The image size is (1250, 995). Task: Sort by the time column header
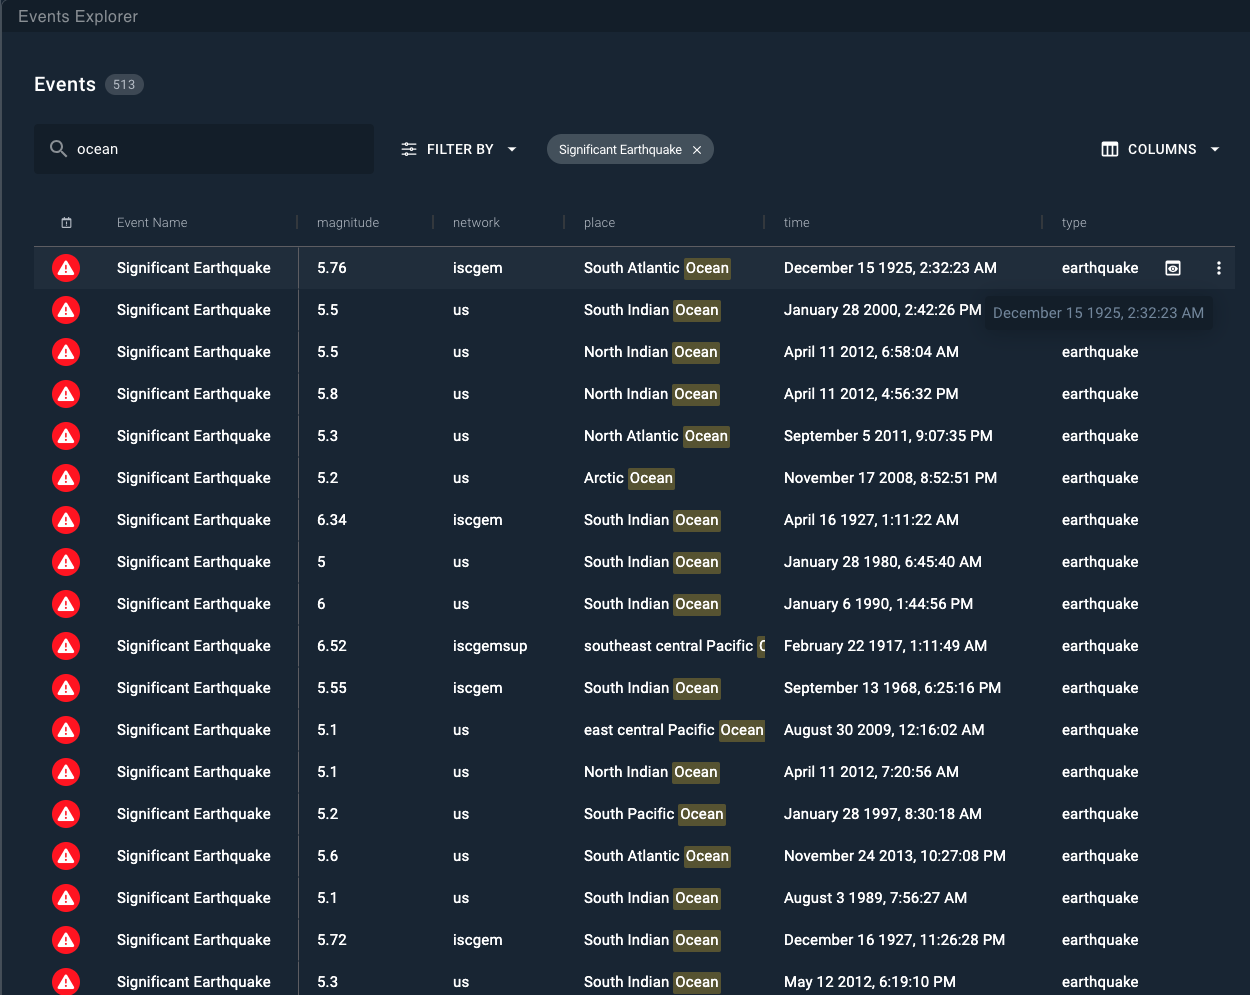click(796, 222)
